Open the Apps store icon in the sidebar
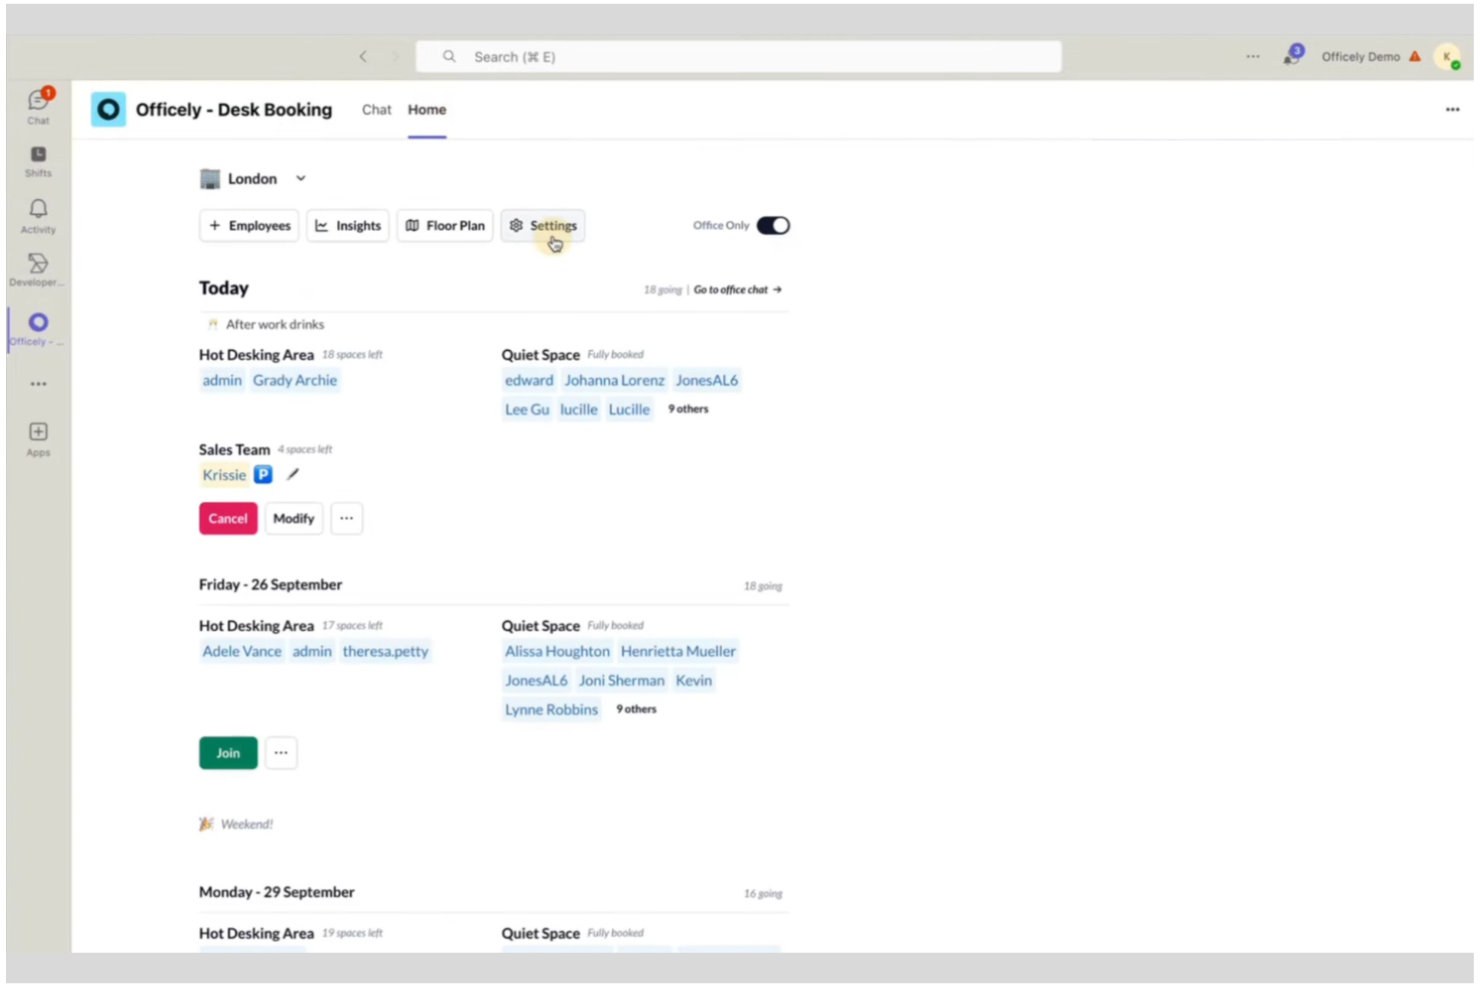Viewport: 1480px width, 987px height. click(38, 439)
